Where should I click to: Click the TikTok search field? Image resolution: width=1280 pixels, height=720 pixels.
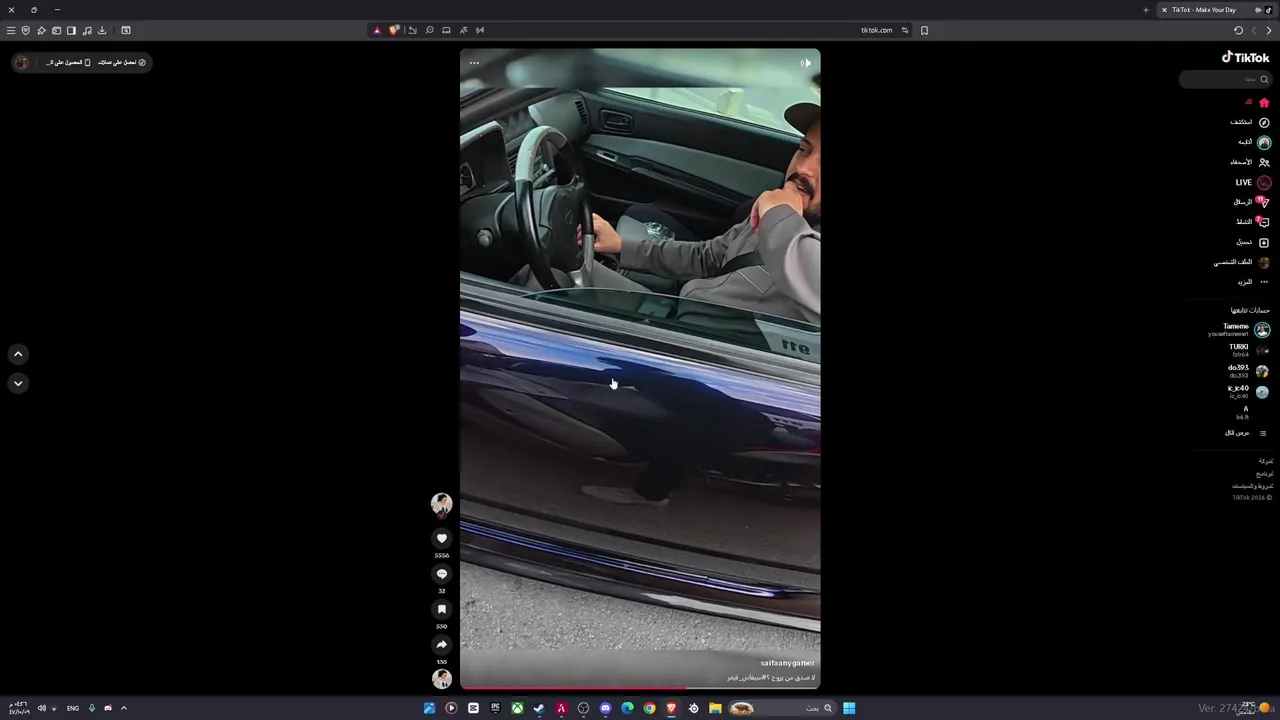pyautogui.click(x=1225, y=79)
